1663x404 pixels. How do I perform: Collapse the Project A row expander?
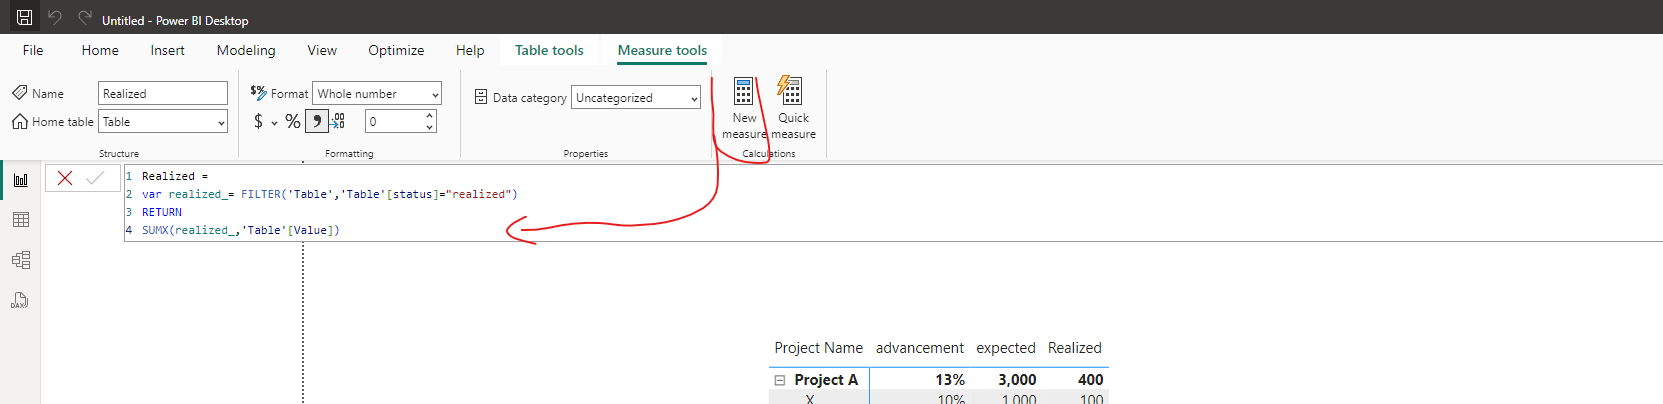click(780, 380)
